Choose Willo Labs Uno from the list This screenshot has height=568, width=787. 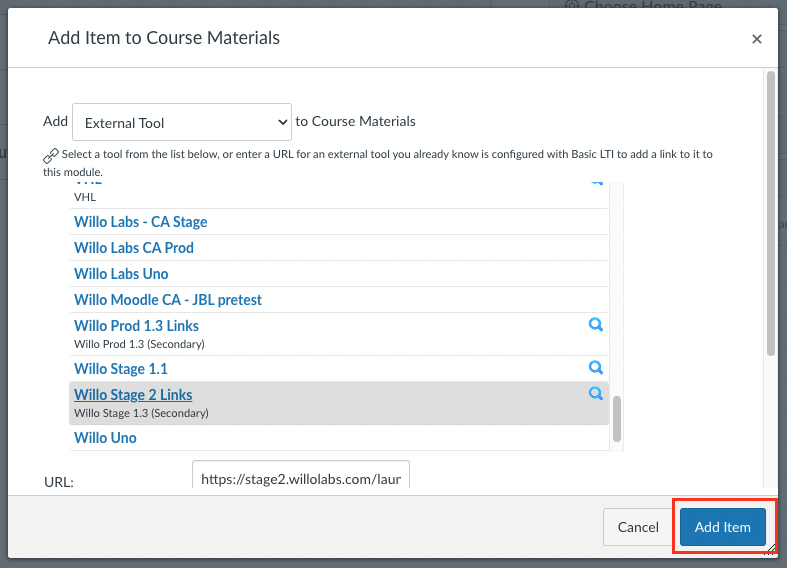tap(121, 274)
